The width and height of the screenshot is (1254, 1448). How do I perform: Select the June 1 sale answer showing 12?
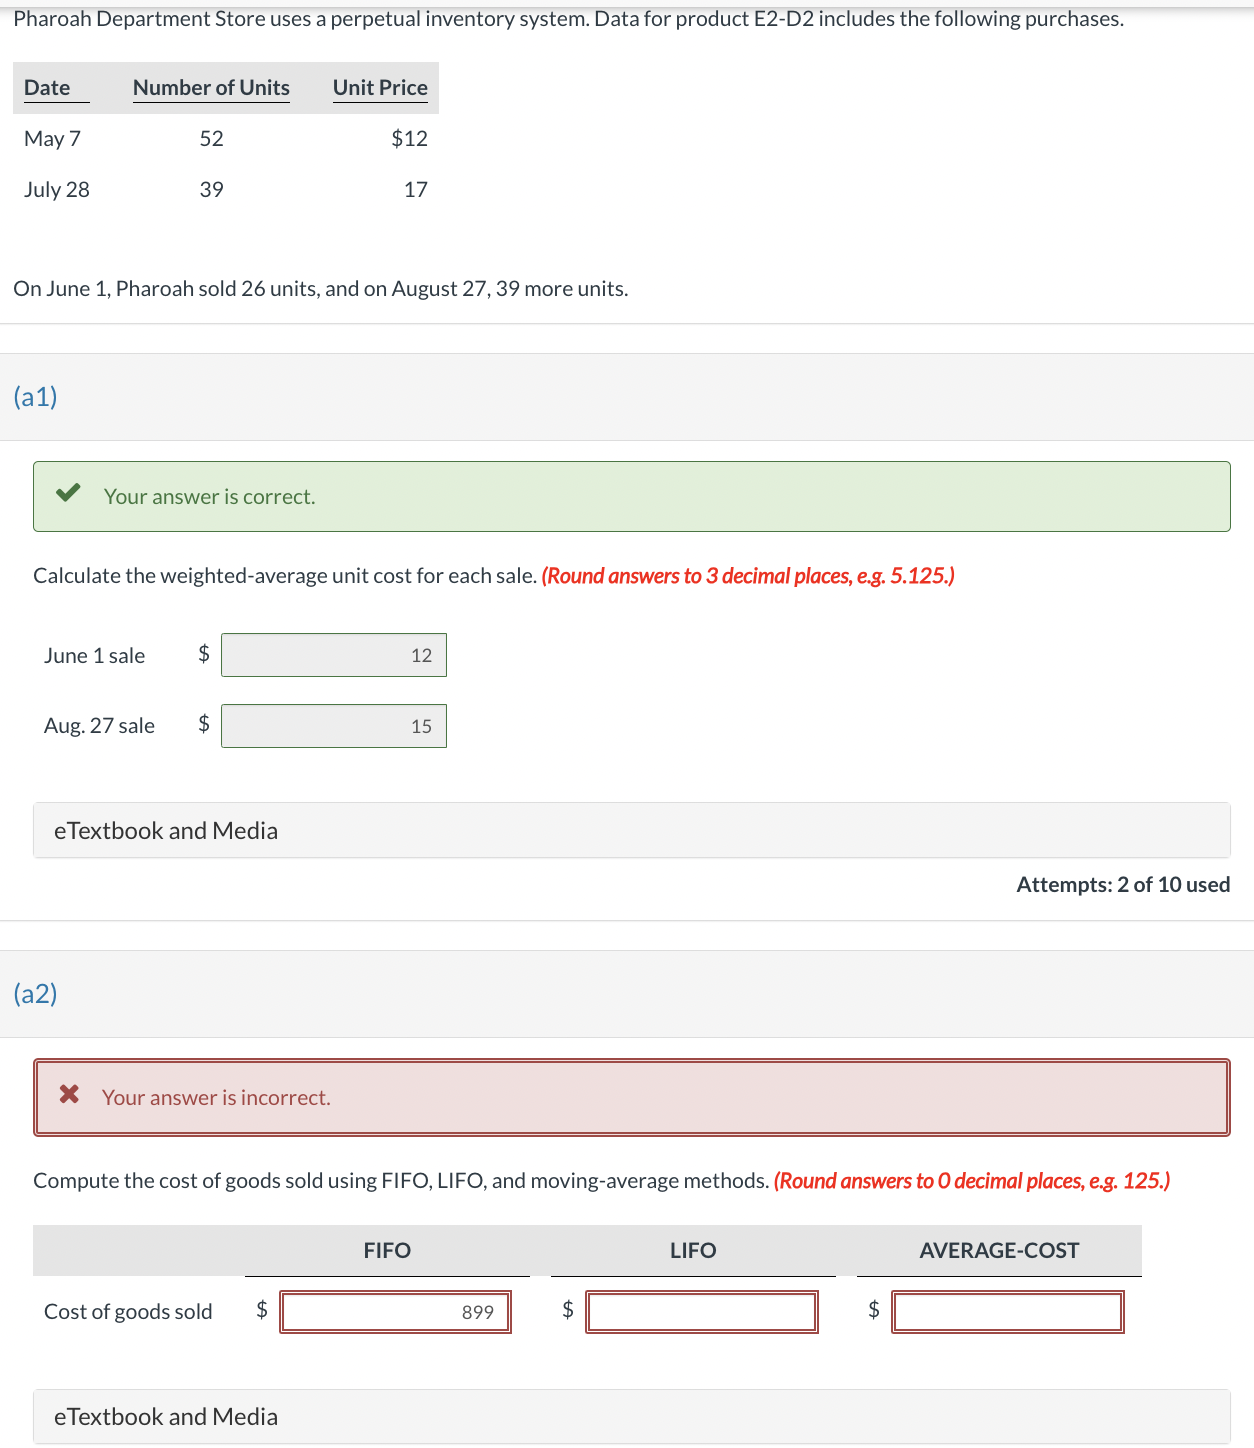[x=333, y=655]
